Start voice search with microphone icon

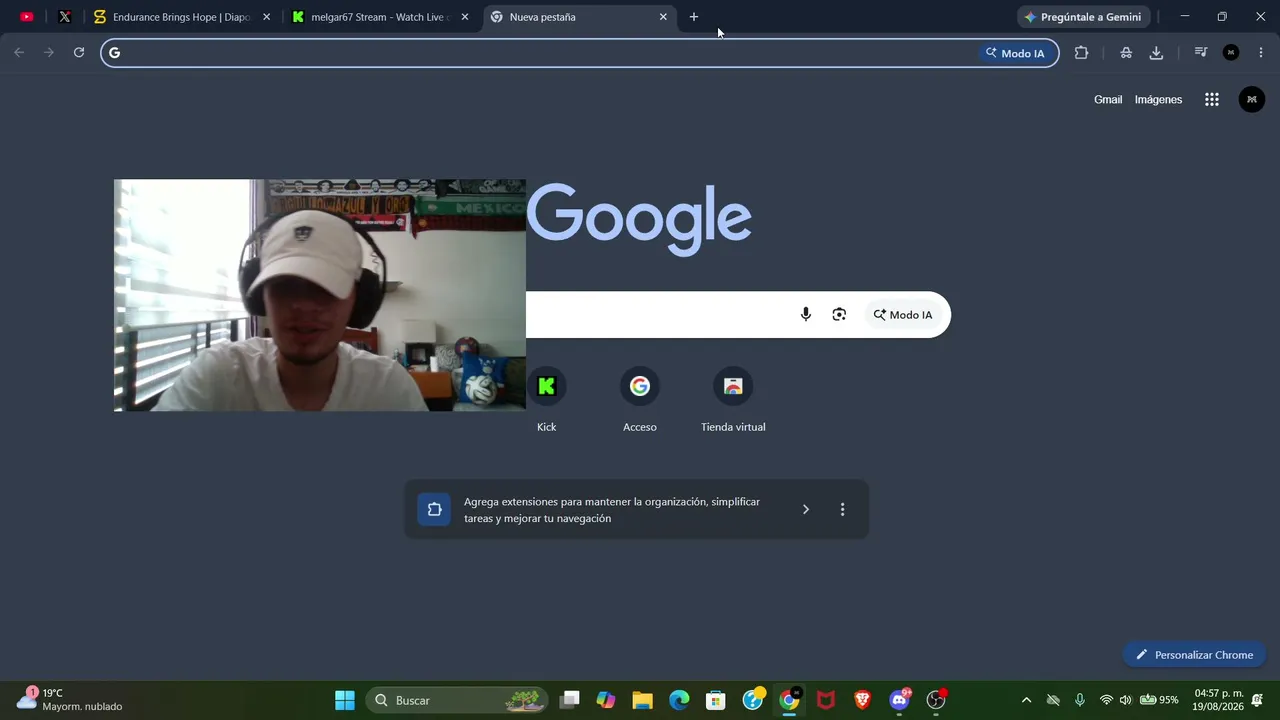point(806,315)
